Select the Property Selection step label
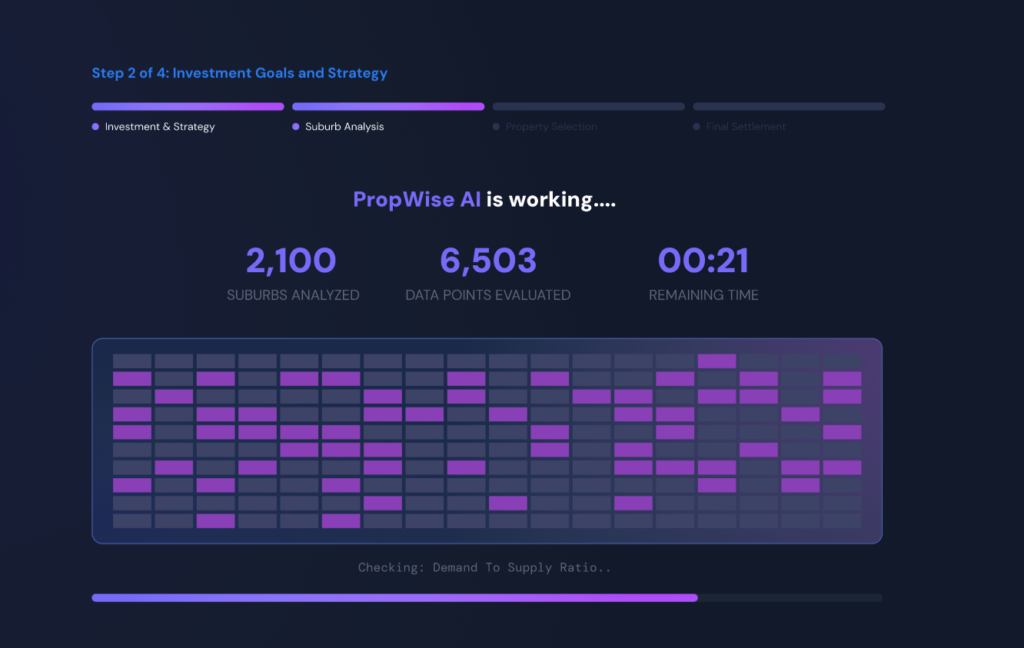This screenshot has width=1024, height=648. [551, 127]
